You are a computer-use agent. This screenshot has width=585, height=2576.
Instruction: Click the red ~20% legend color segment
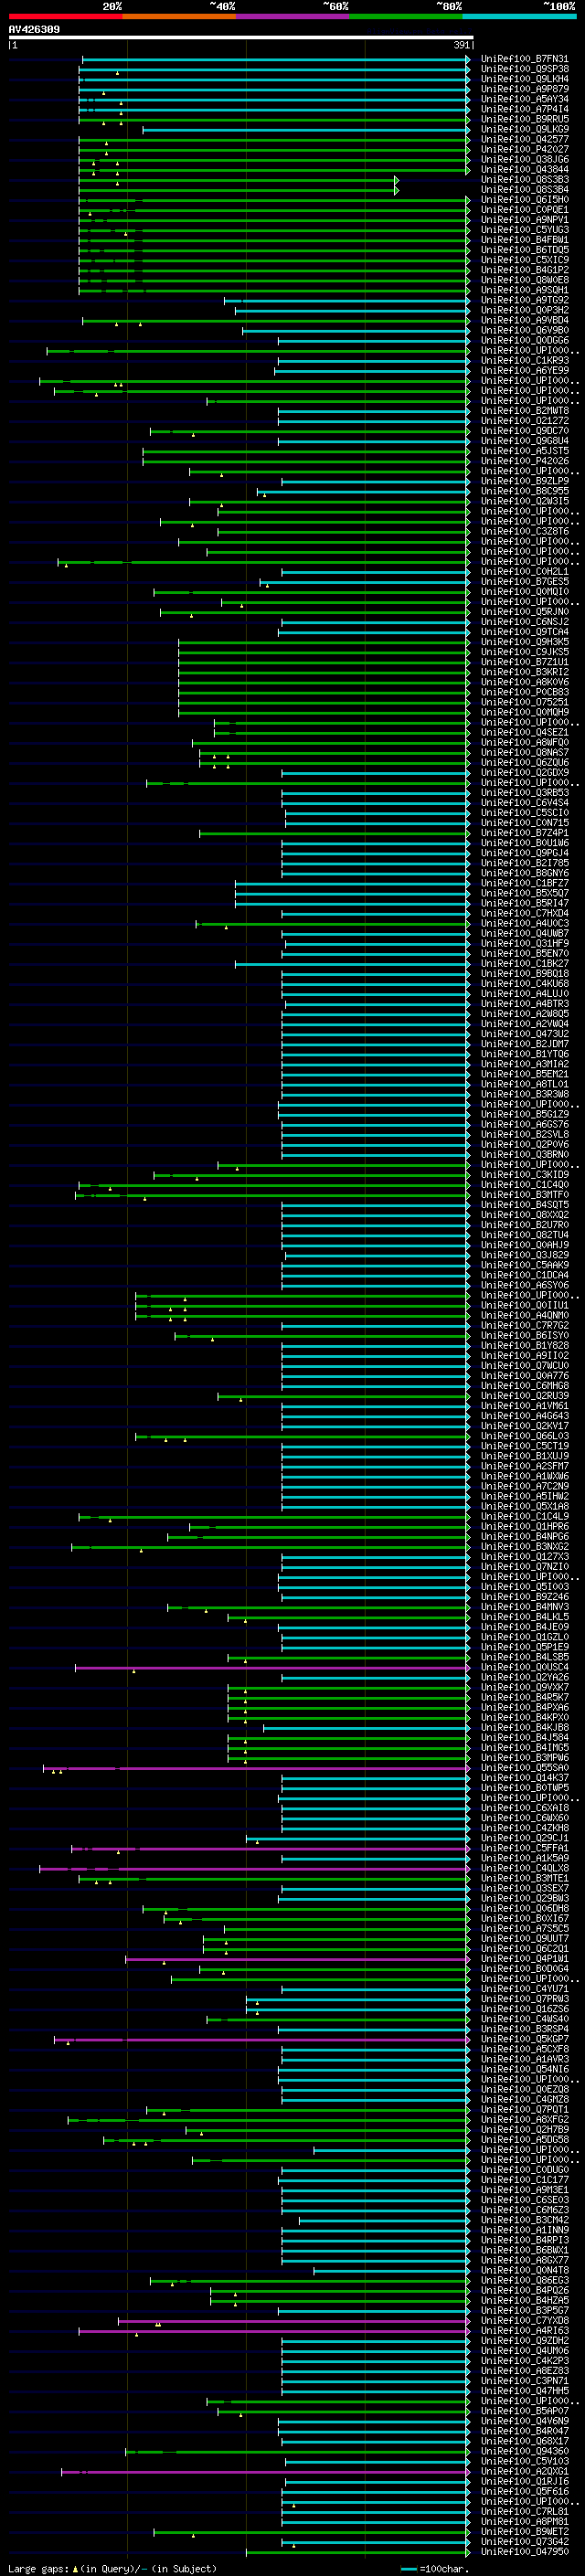[65, 16]
